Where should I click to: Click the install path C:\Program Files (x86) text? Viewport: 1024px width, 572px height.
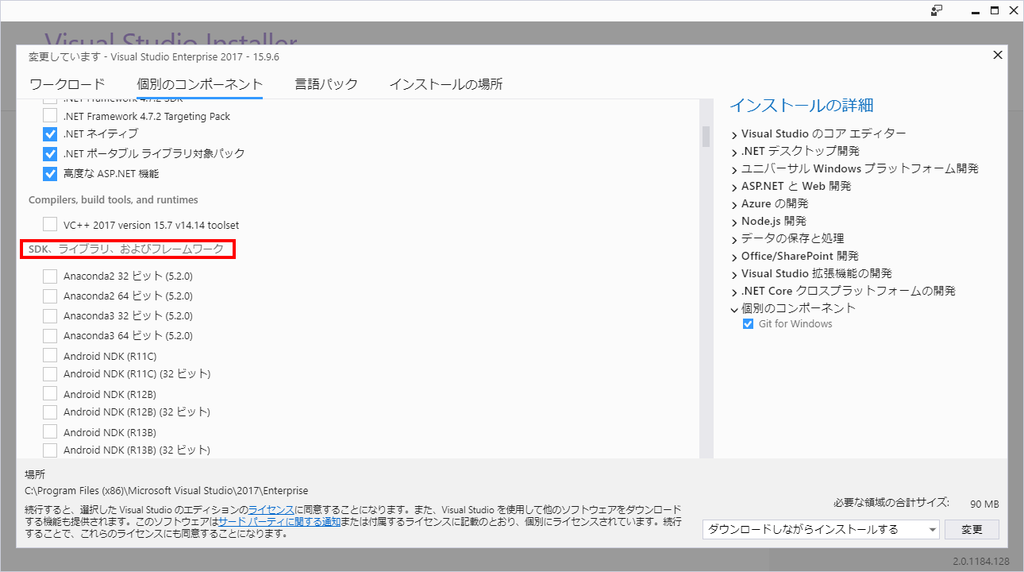pos(166,490)
